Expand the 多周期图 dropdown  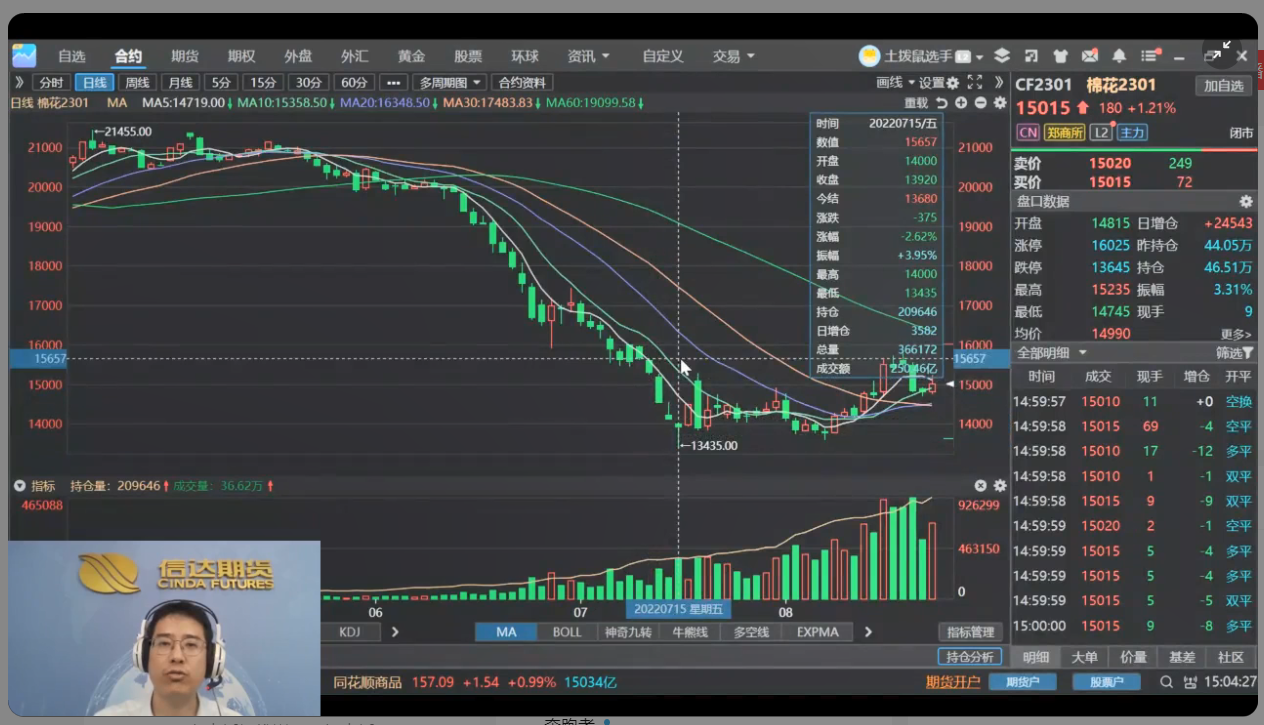450,83
